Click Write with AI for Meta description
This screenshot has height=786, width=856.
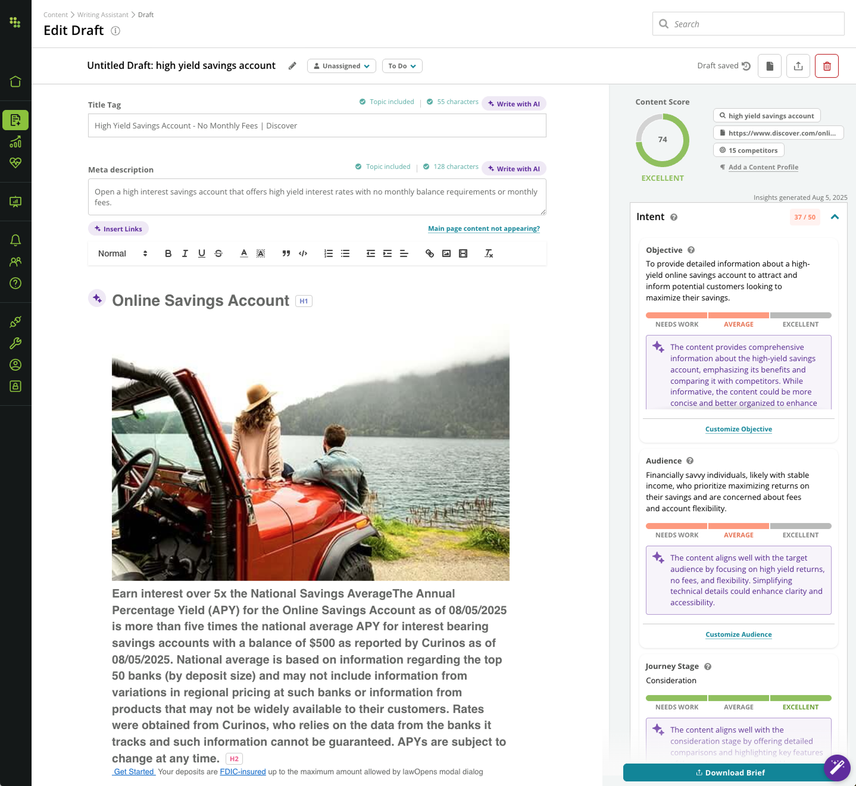point(514,169)
